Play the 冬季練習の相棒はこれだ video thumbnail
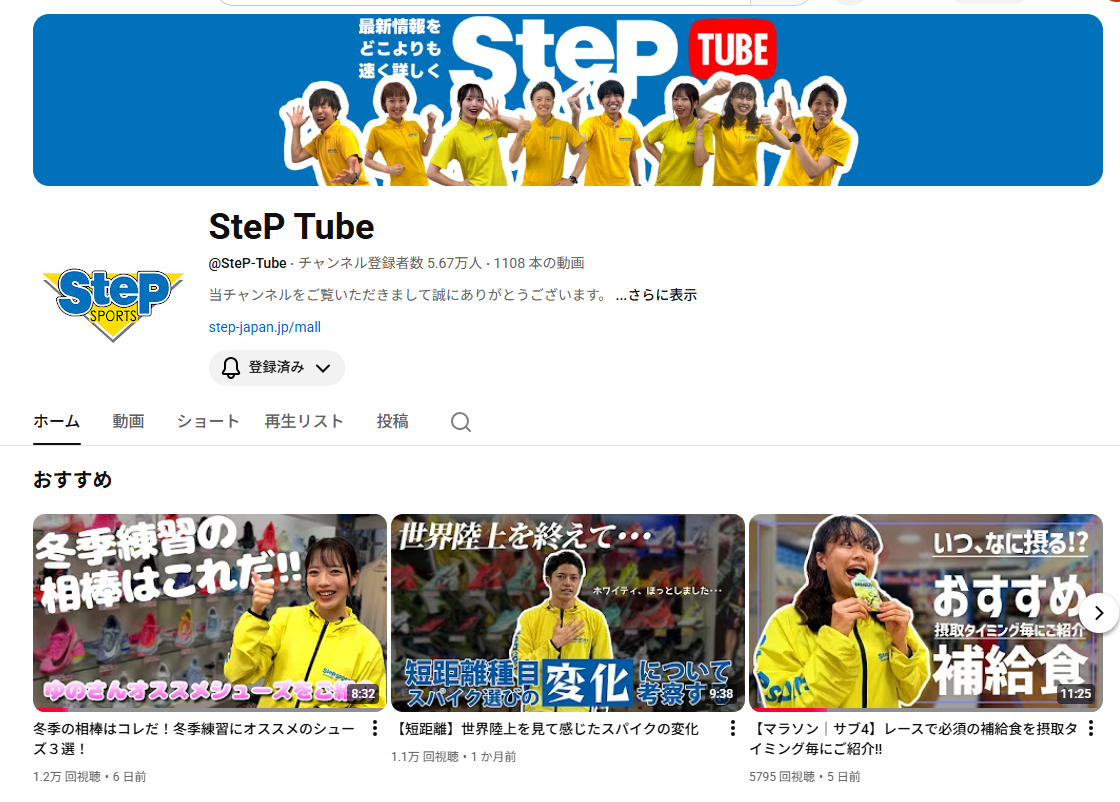Image resolution: width=1120 pixels, height=802 pixels. 210,612
